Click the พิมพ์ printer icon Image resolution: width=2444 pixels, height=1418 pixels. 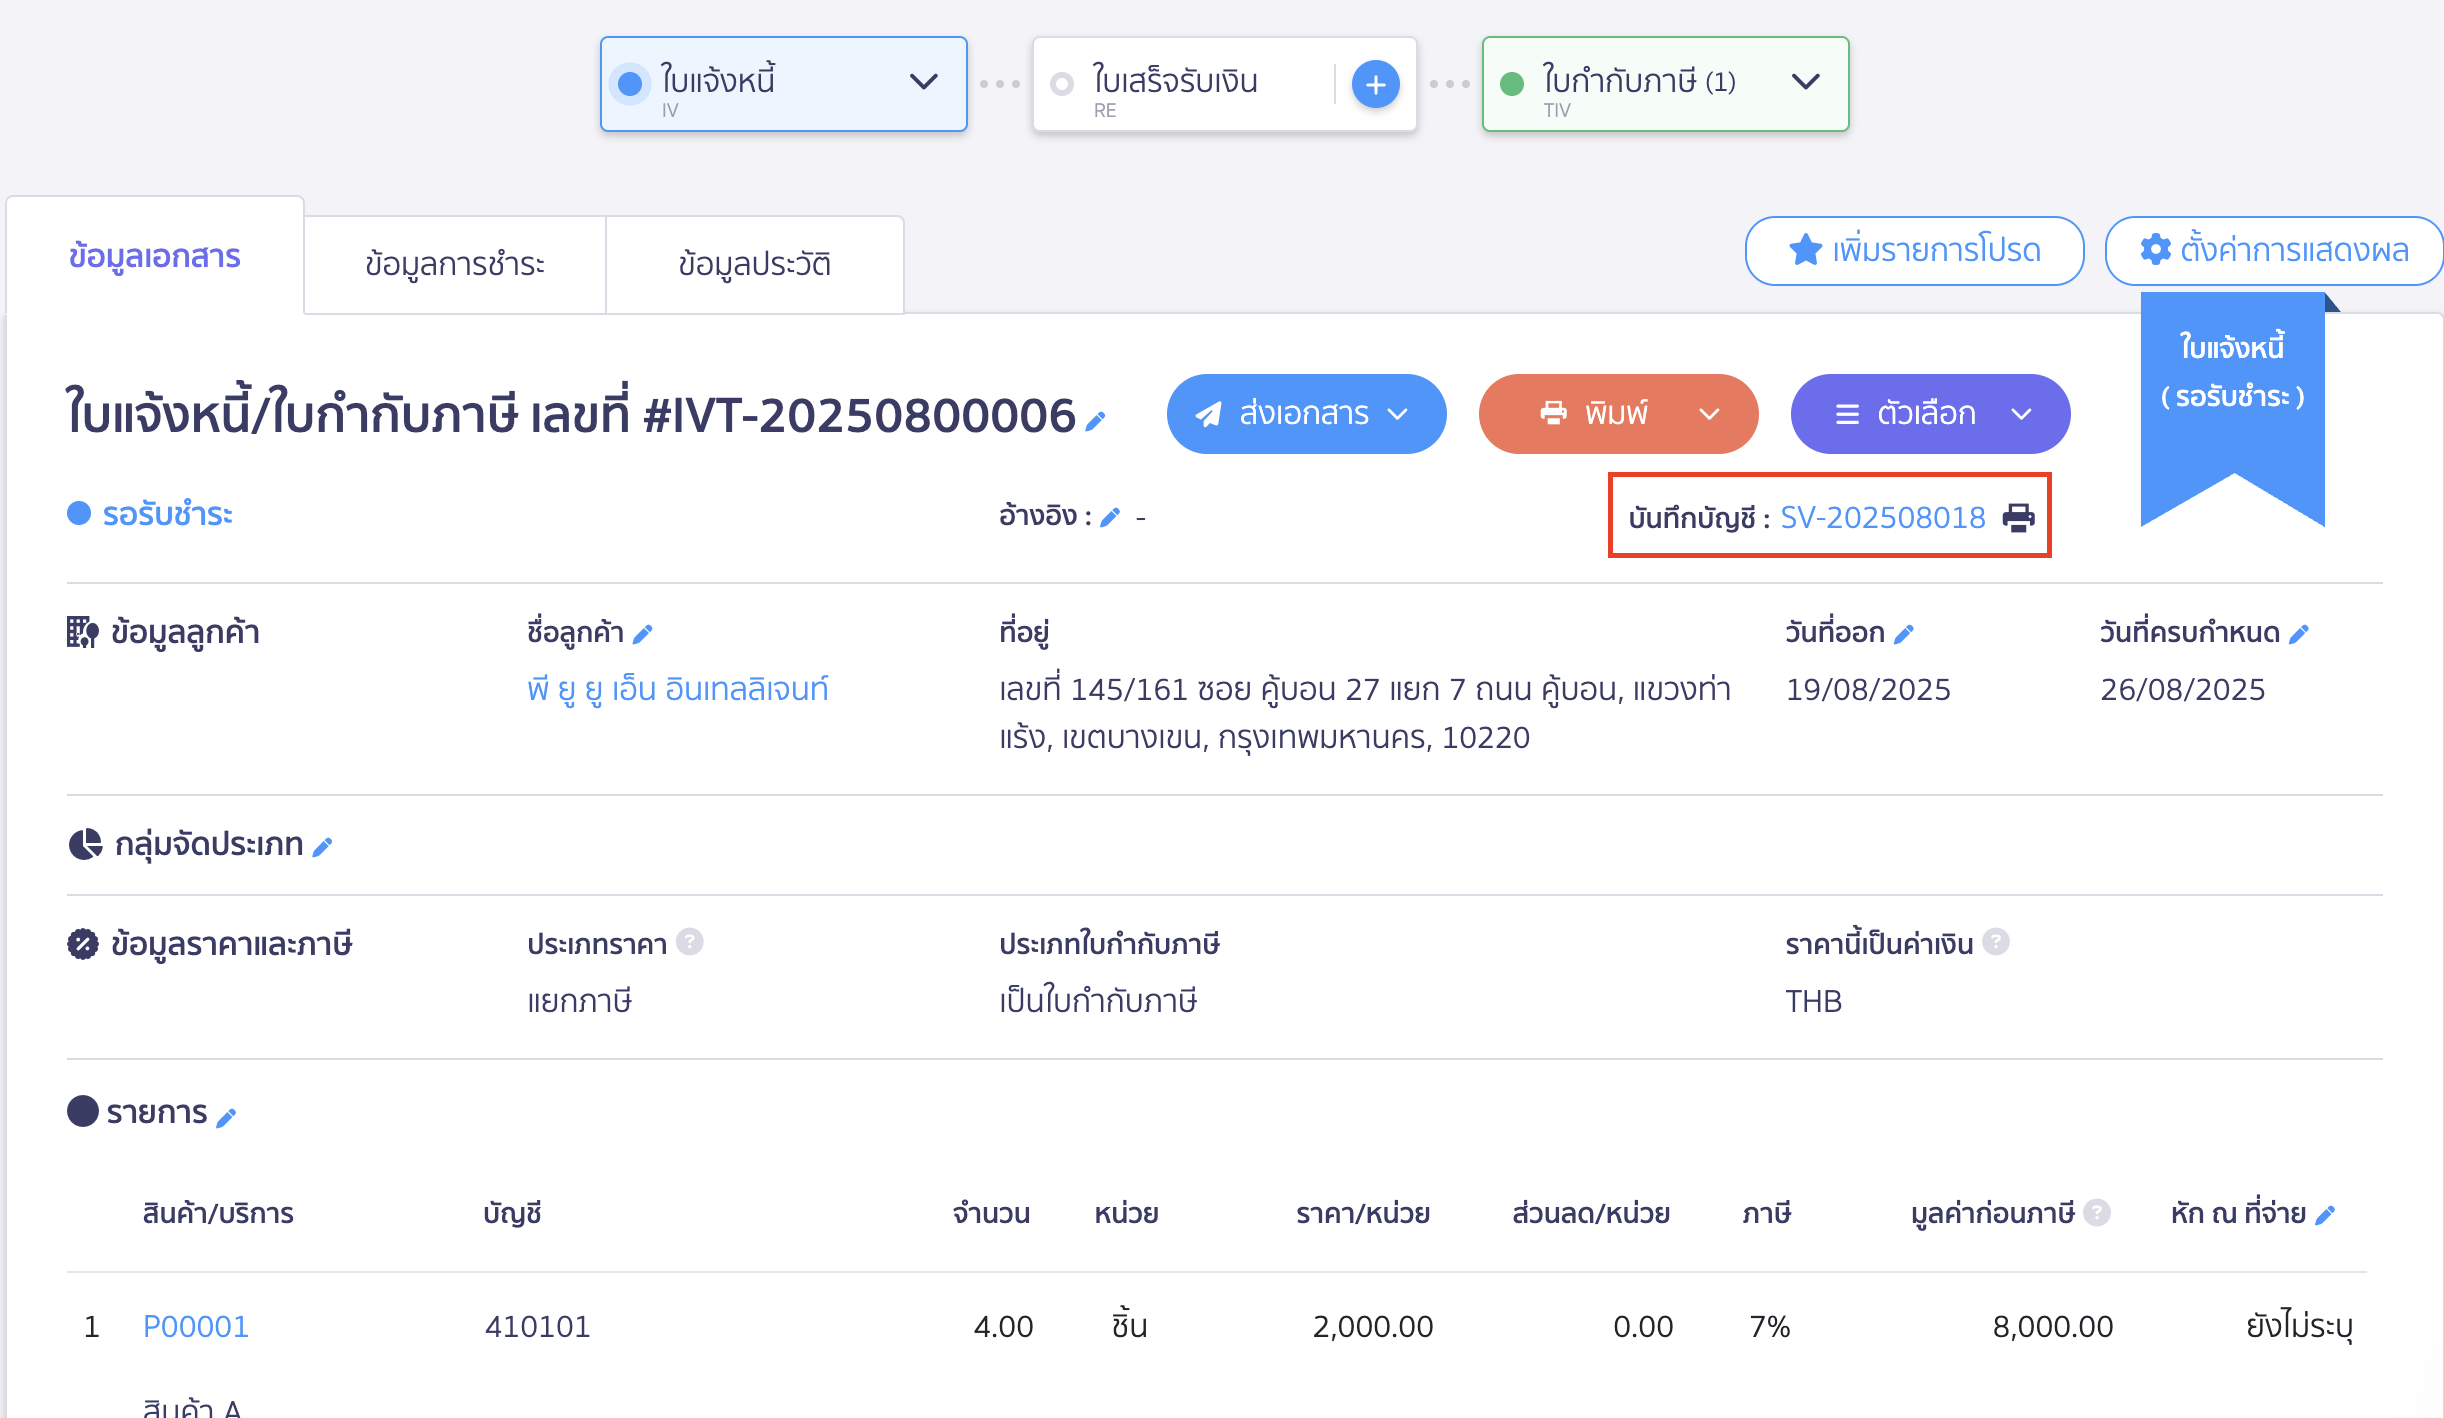[x=1553, y=413]
